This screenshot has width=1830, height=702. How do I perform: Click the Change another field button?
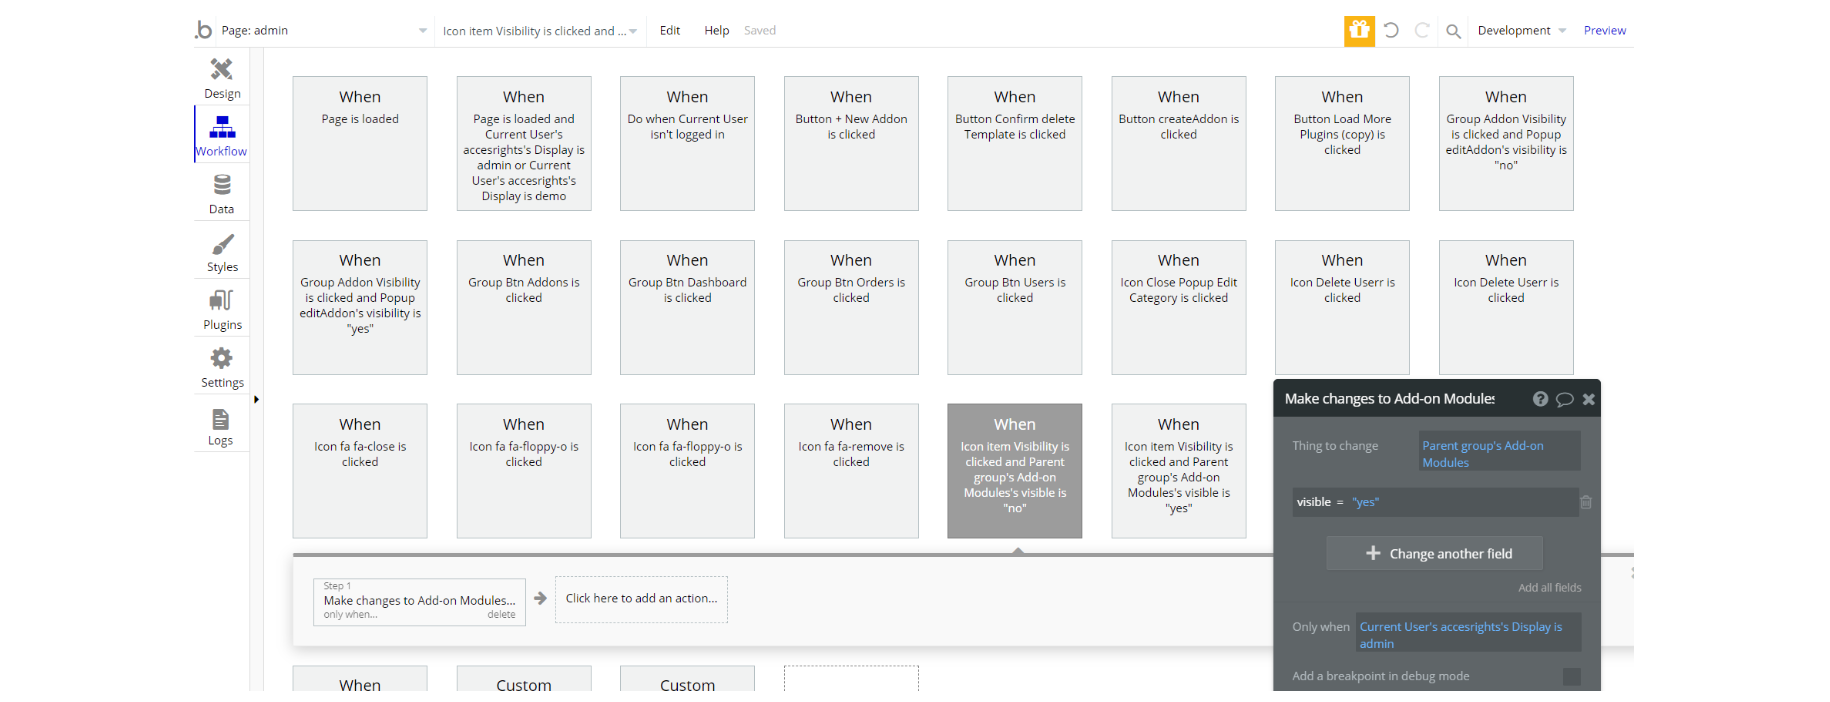(1434, 553)
